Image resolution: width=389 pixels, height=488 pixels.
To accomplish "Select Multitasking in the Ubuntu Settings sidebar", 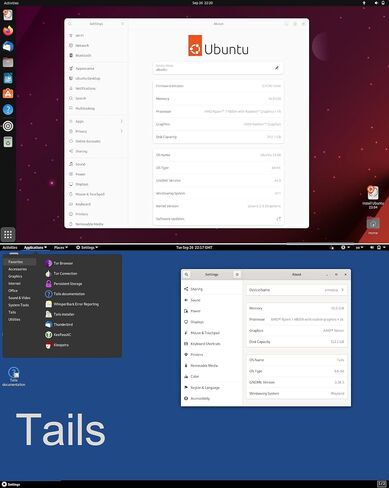I will [x=97, y=108].
